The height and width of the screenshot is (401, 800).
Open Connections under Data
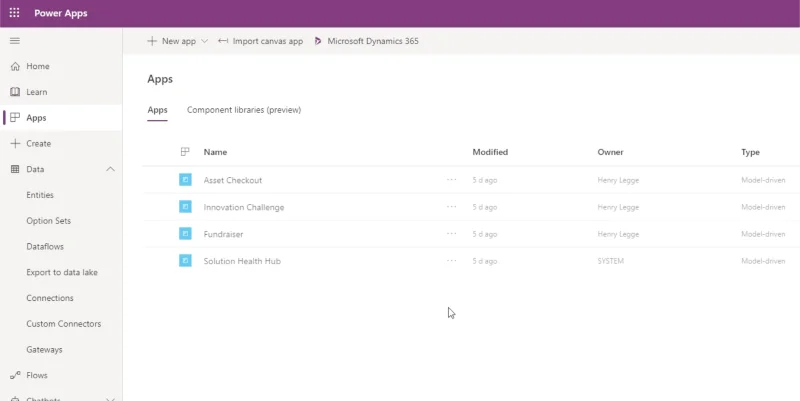(50, 298)
